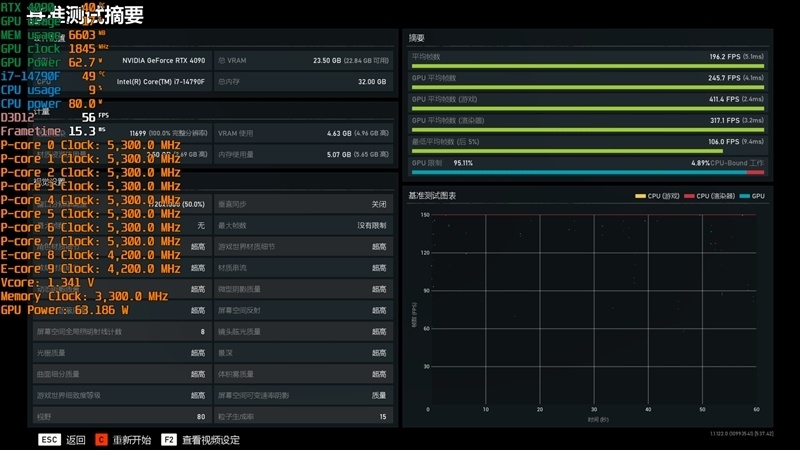The width and height of the screenshot is (800, 450).
Task: Click the yellow CPU (游戏) legend marker
Action: [640, 196]
